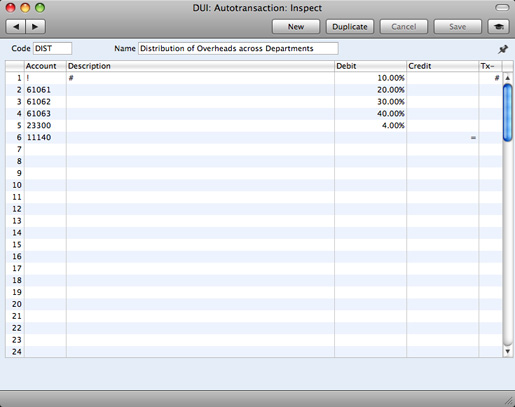This screenshot has width=515, height=407.
Task: Click the toolbar toggle pill in title bar
Action: click(x=502, y=7)
